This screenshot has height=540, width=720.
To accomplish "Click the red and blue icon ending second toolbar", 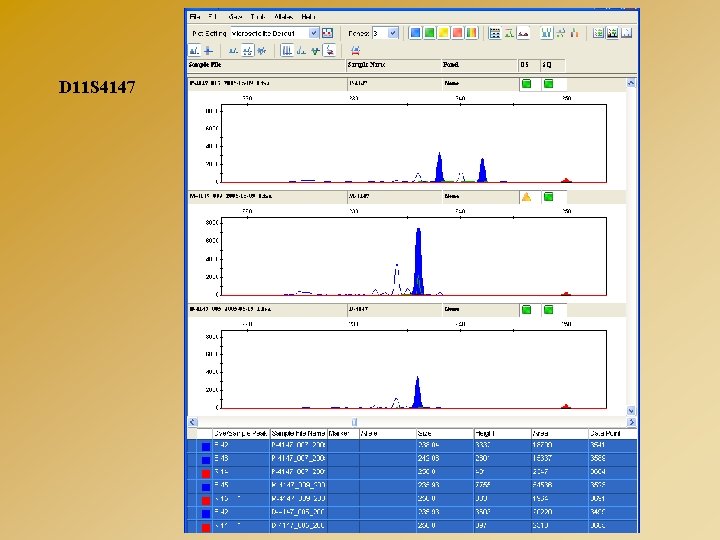I will point(355,51).
